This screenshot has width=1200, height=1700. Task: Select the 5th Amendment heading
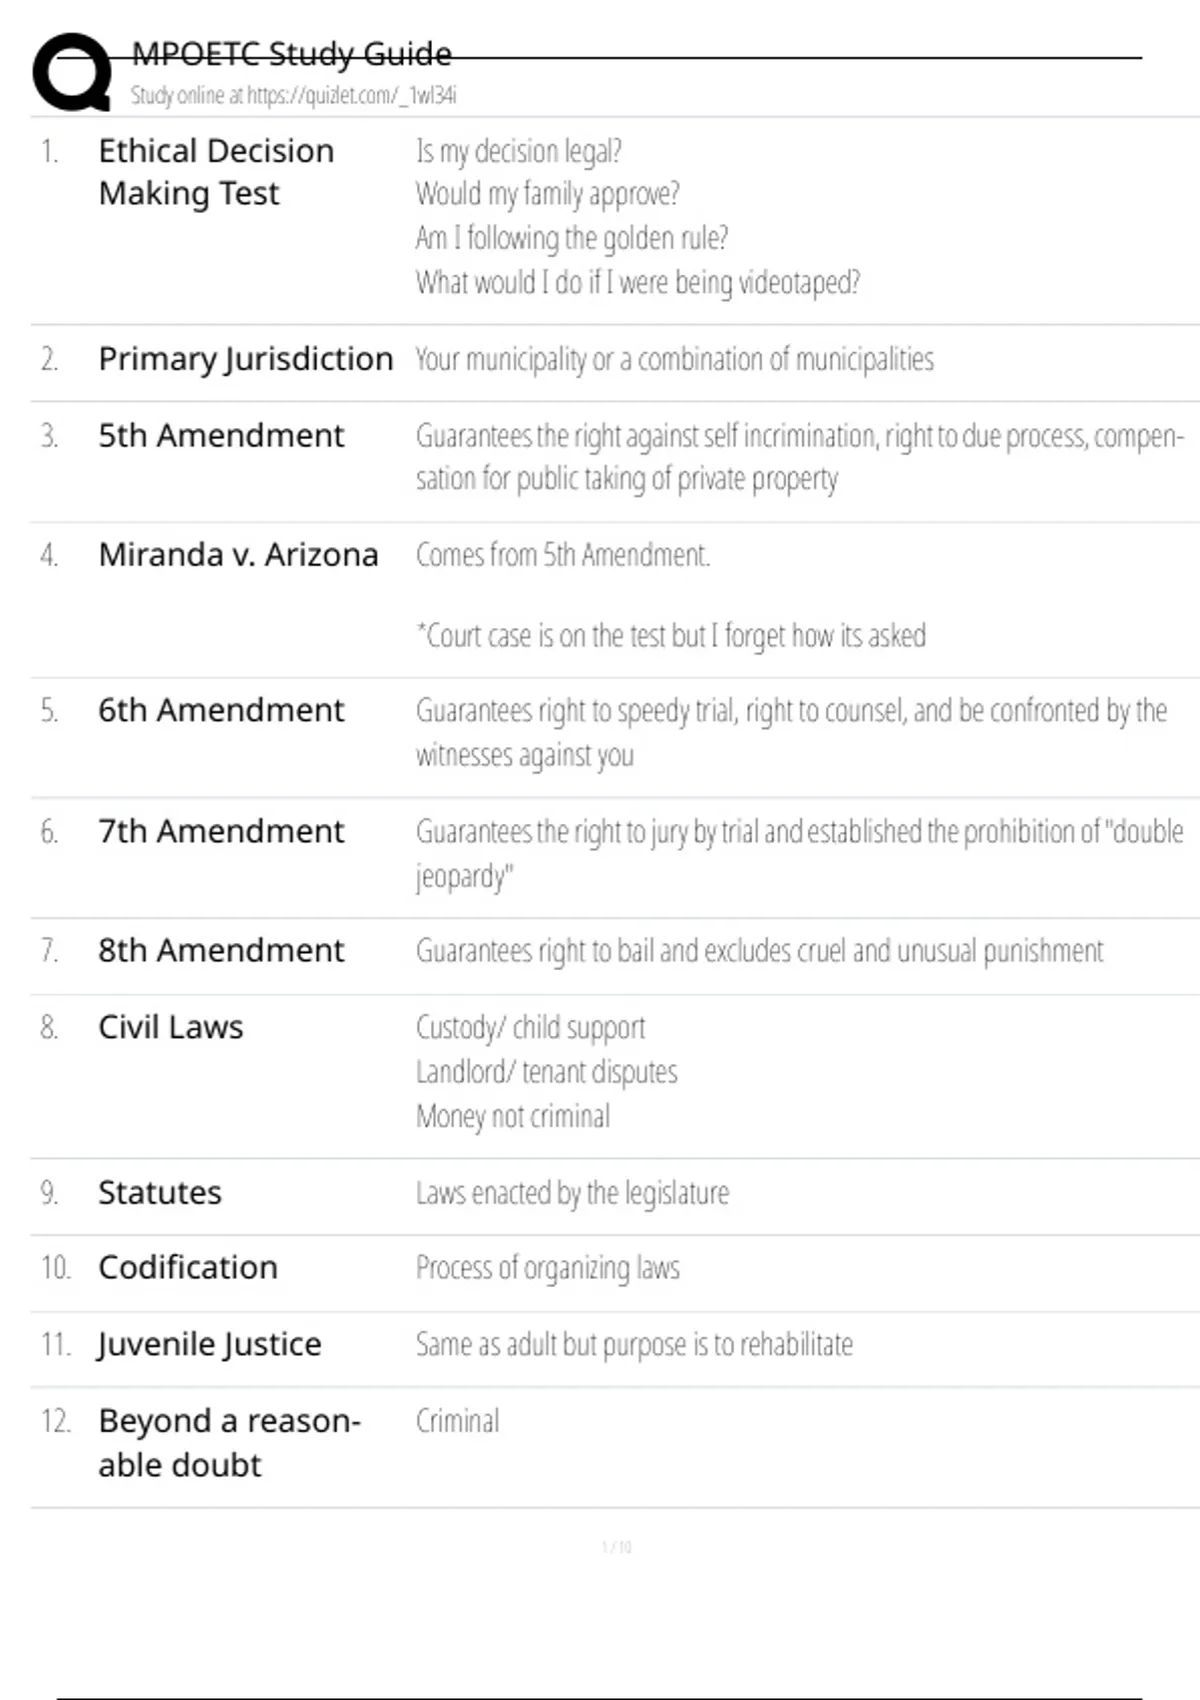(x=220, y=436)
